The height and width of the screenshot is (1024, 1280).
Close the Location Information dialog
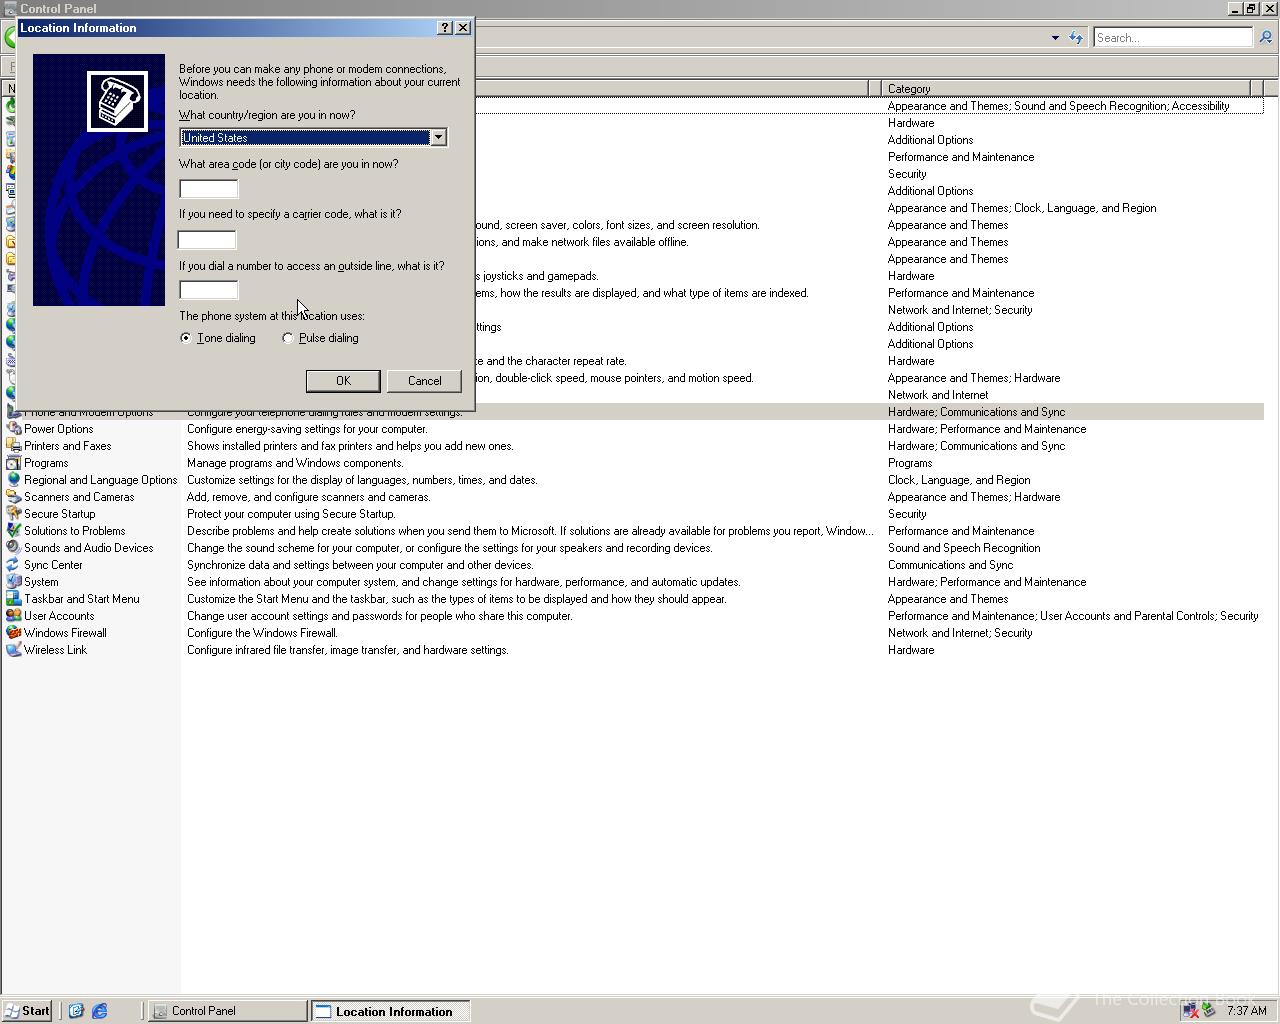tap(463, 28)
